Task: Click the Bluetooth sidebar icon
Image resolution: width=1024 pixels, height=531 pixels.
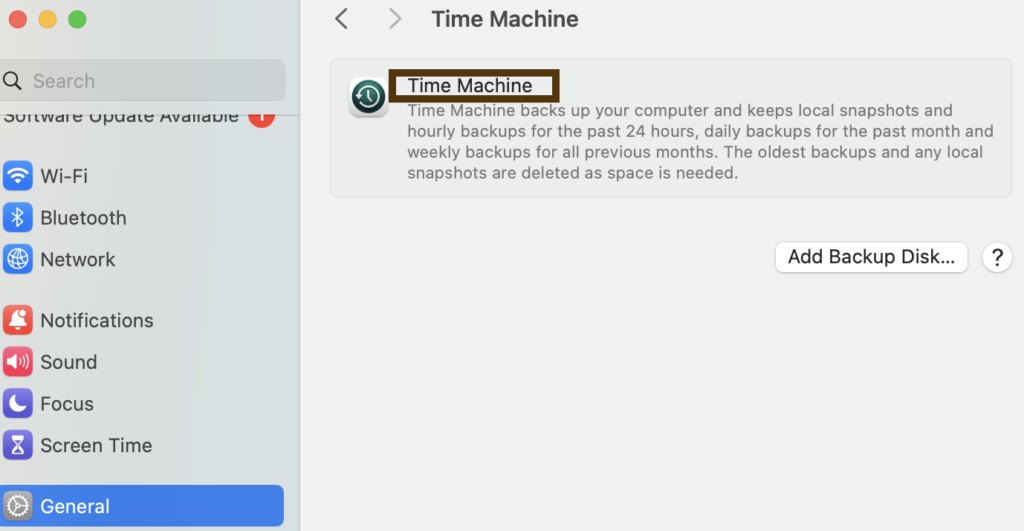Action: [x=18, y=217]
